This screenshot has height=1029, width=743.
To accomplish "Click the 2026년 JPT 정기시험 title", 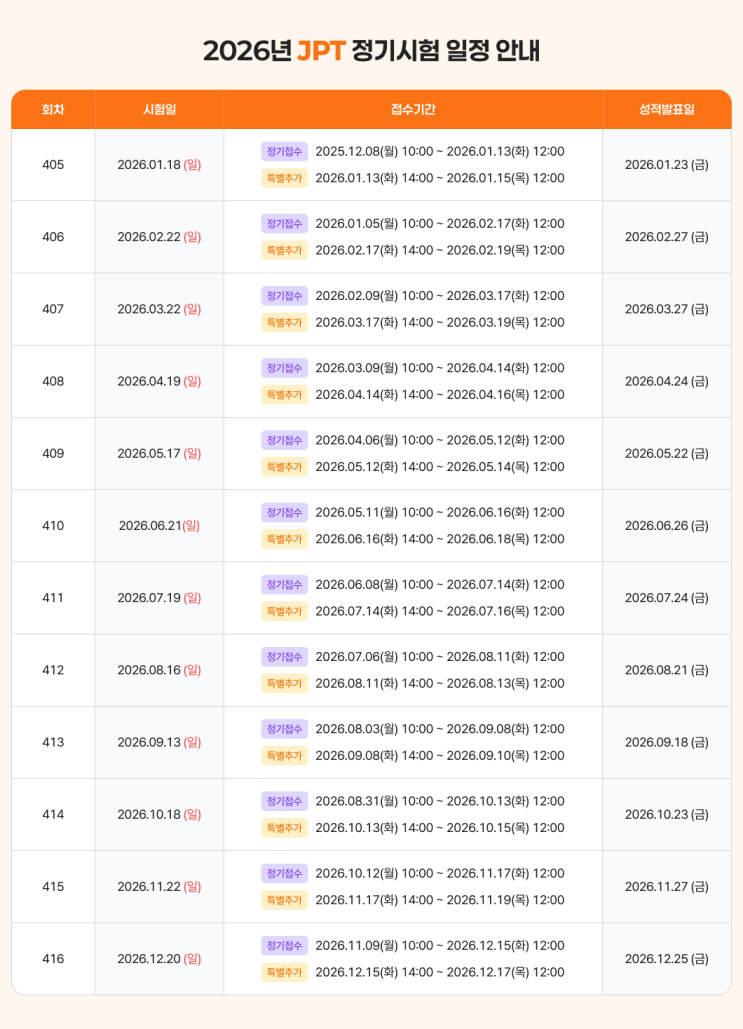I will [x=372, y=51].
